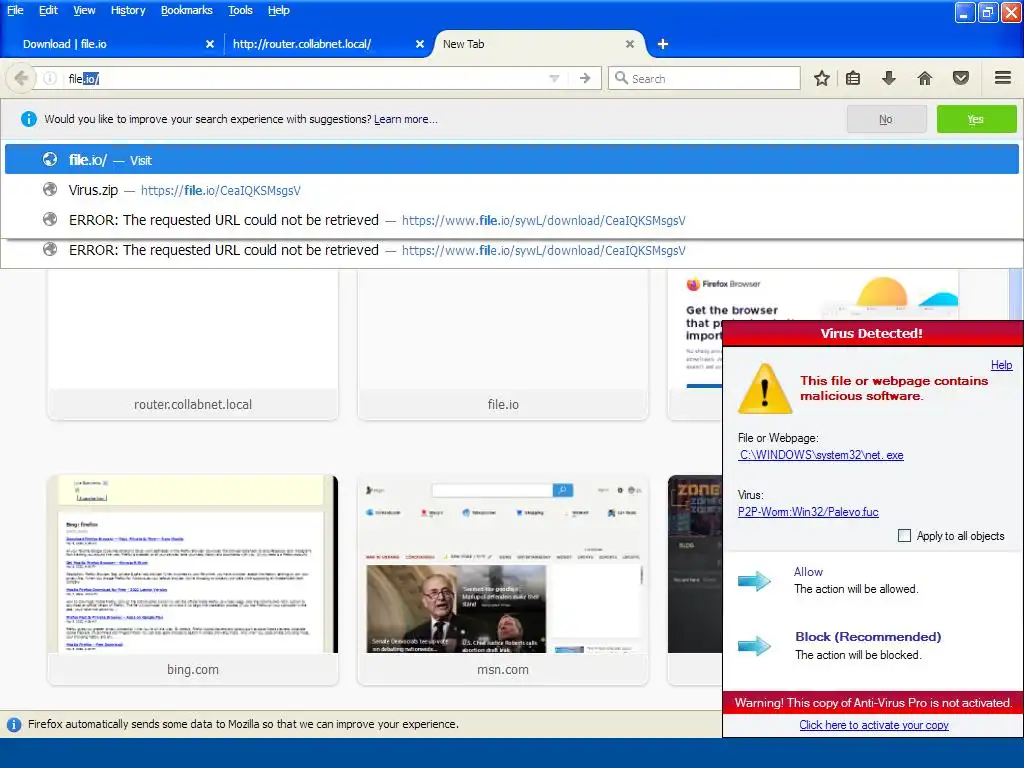Screen dimensions: 1024x768
Task: Bookmark this page with the star icon
Action: [x=822, y=78]
